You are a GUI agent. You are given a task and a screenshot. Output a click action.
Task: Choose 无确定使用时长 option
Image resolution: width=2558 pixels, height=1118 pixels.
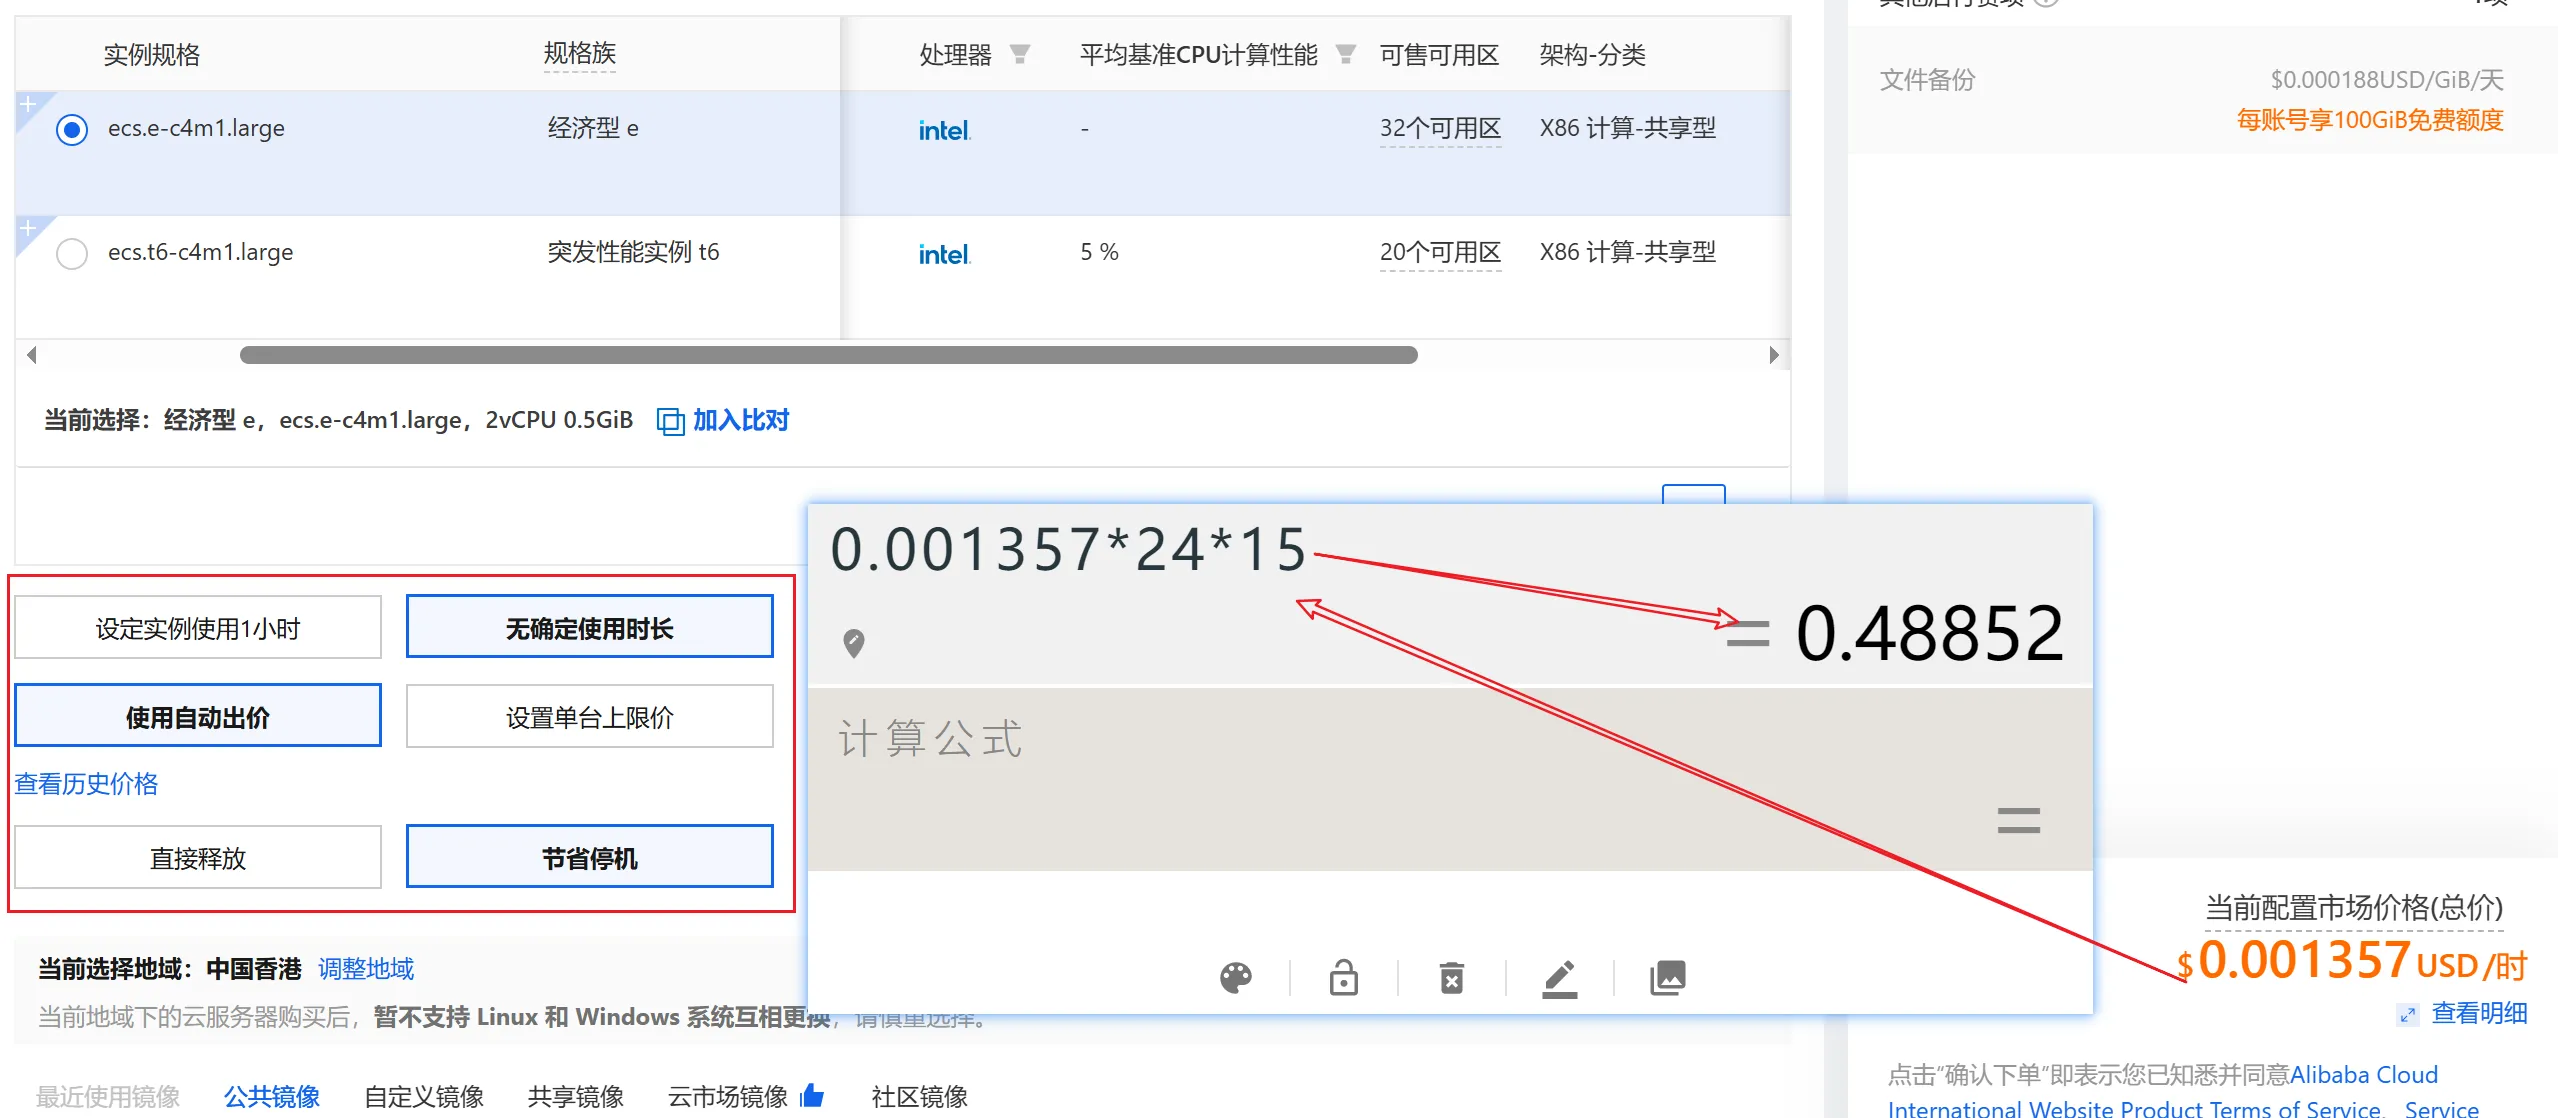pos(590,628)
